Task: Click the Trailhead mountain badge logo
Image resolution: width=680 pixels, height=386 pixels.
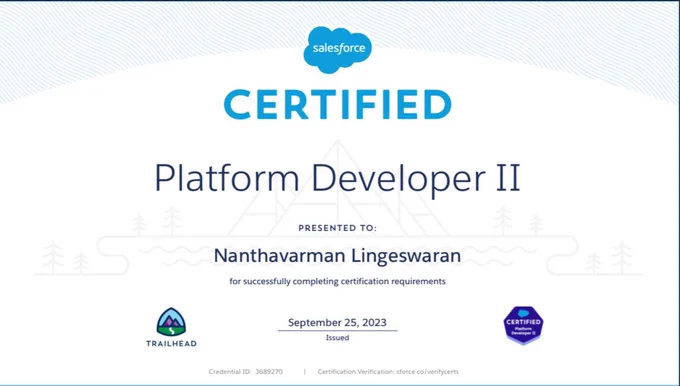Action: click(x=171, y=322)
